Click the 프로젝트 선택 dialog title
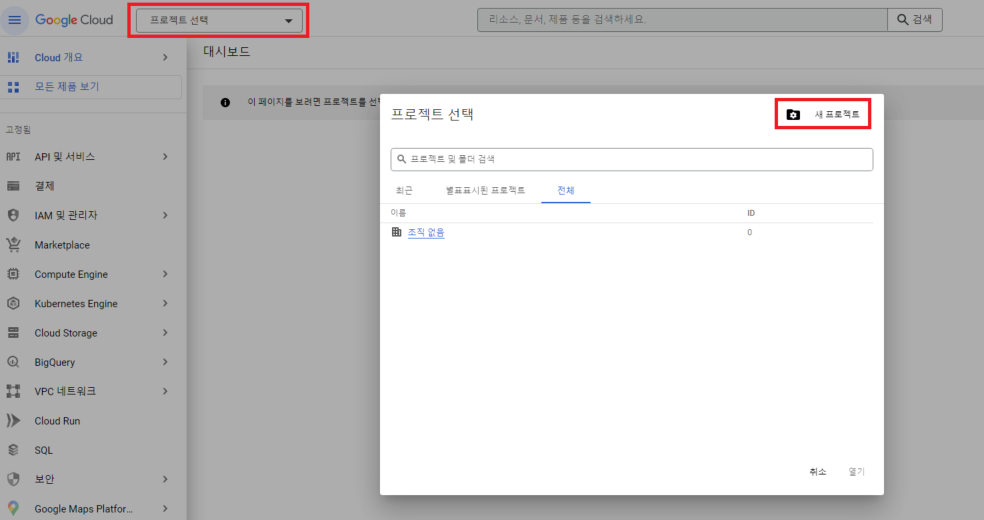 coord(432,114)
